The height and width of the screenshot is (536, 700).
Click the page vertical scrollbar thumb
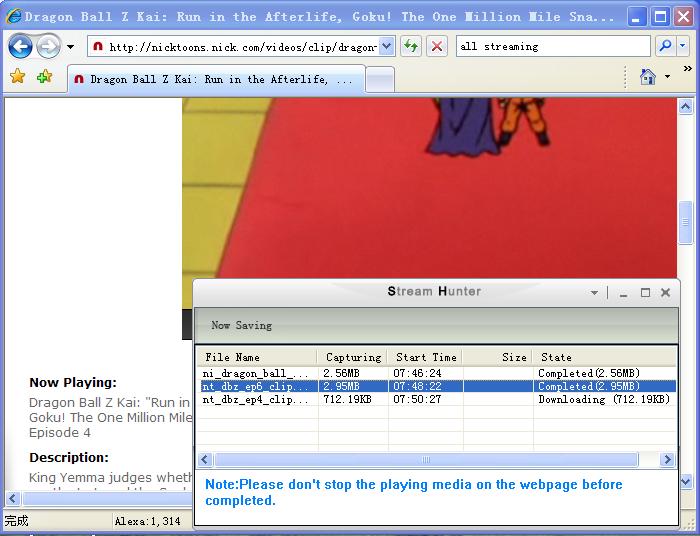686,223
